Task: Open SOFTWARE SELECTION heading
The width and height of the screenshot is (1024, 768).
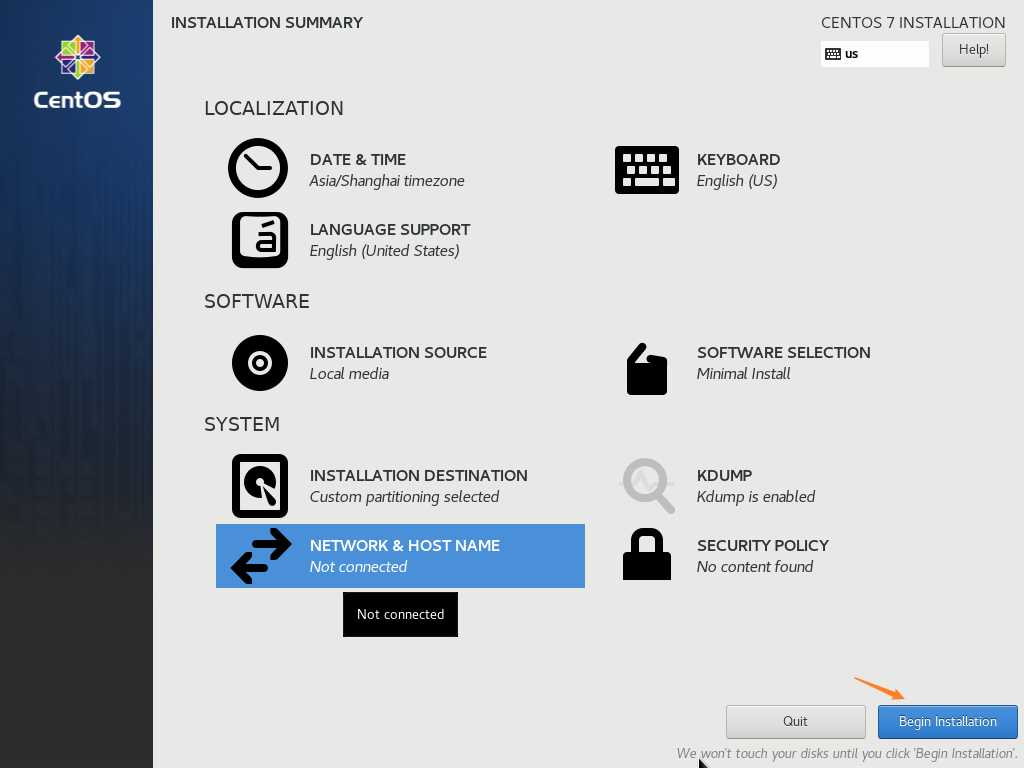Action: (783, 353)
